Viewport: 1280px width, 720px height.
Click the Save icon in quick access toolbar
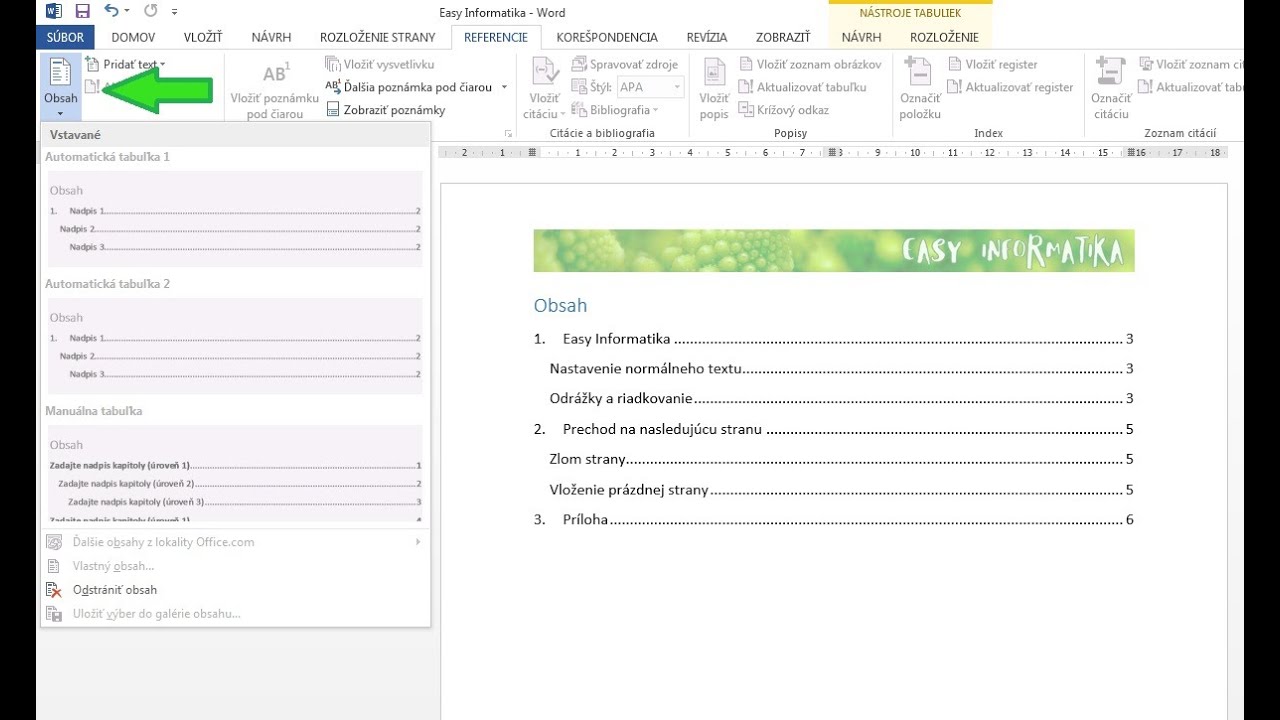tap(82, 12)
